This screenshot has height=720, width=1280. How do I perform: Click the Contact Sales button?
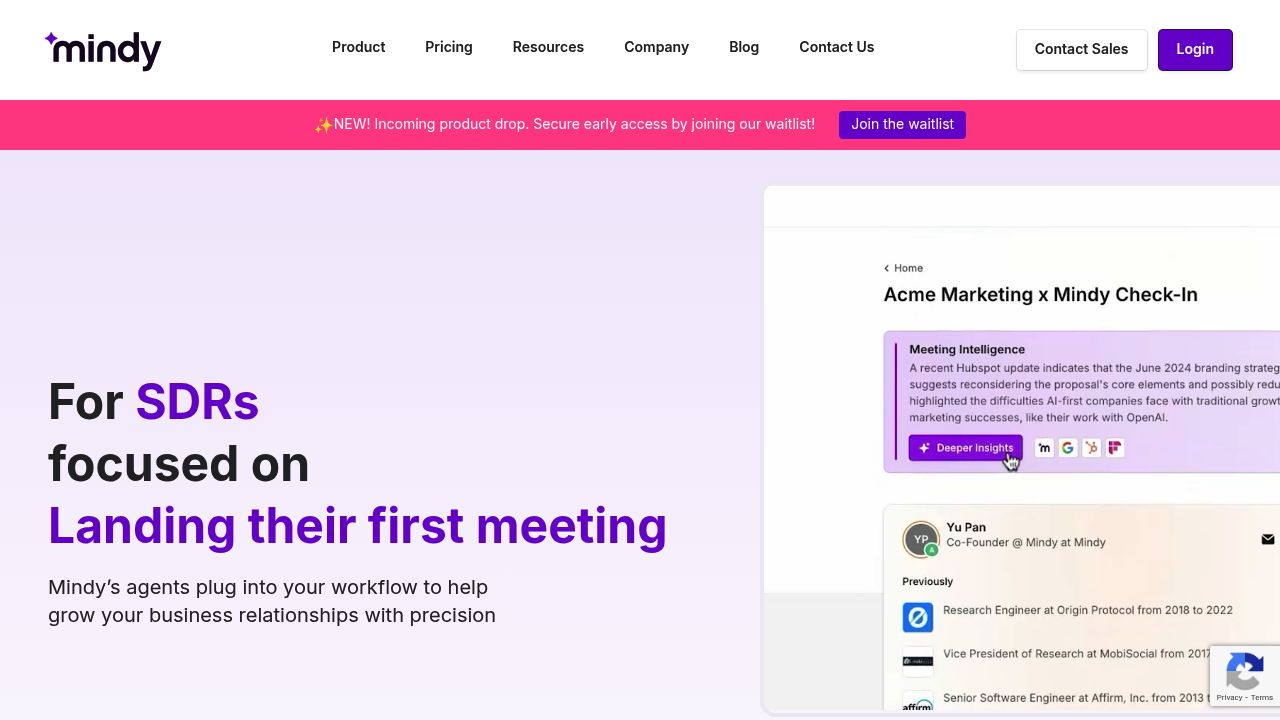(1081, 49)
